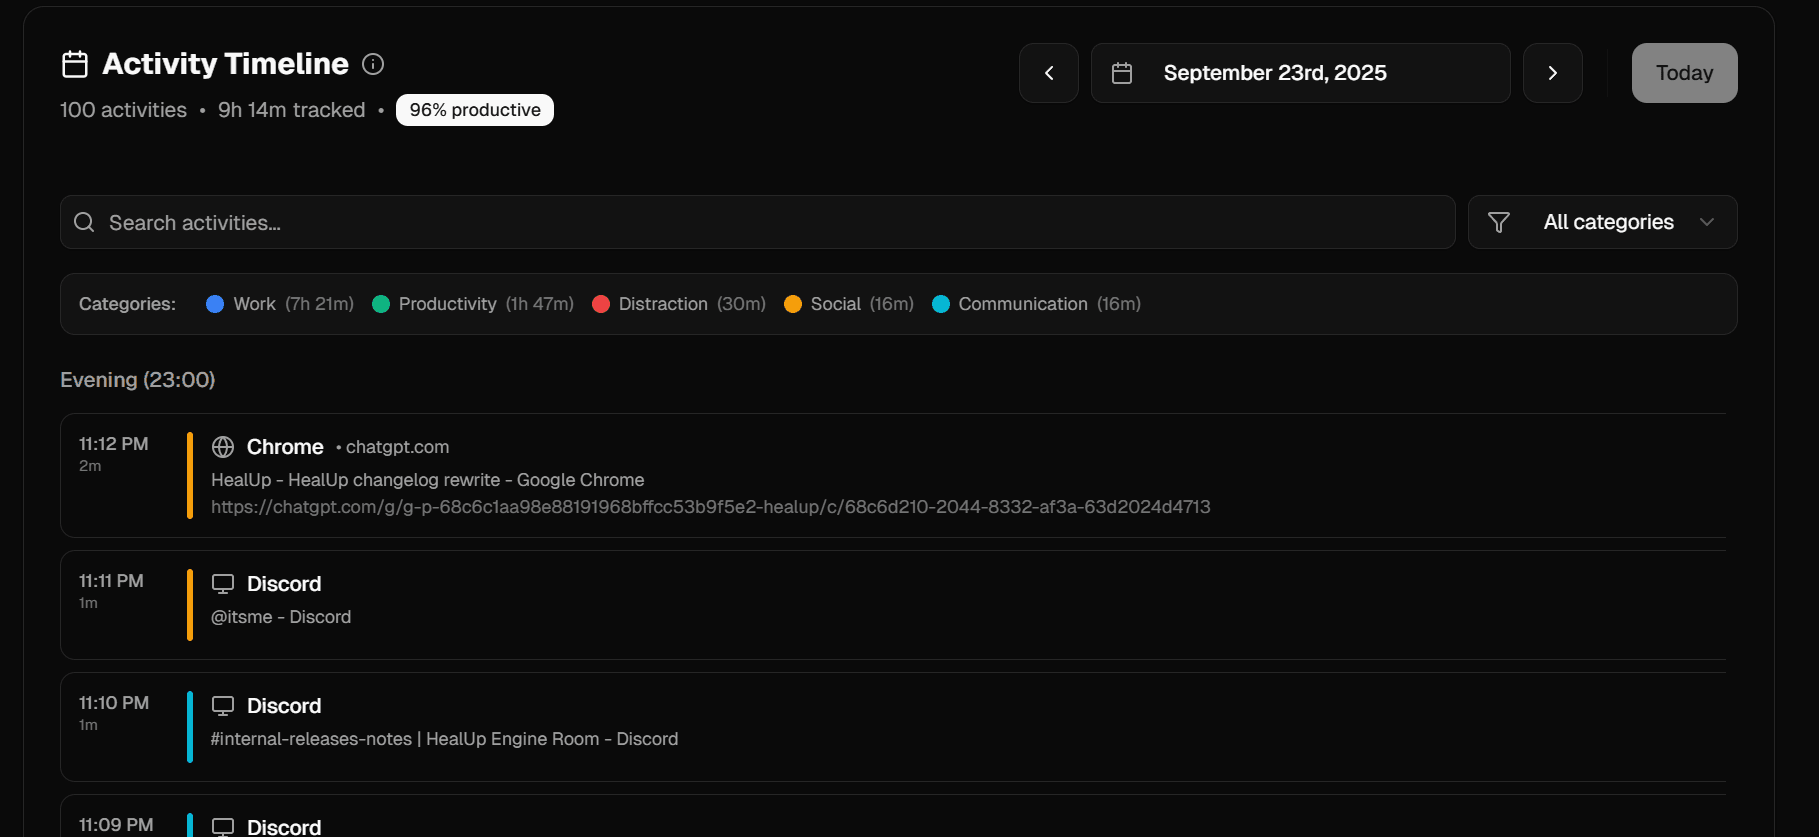Expand the chevron in All categories filter
1819x837 pixels.
(x=1706, y=222)
